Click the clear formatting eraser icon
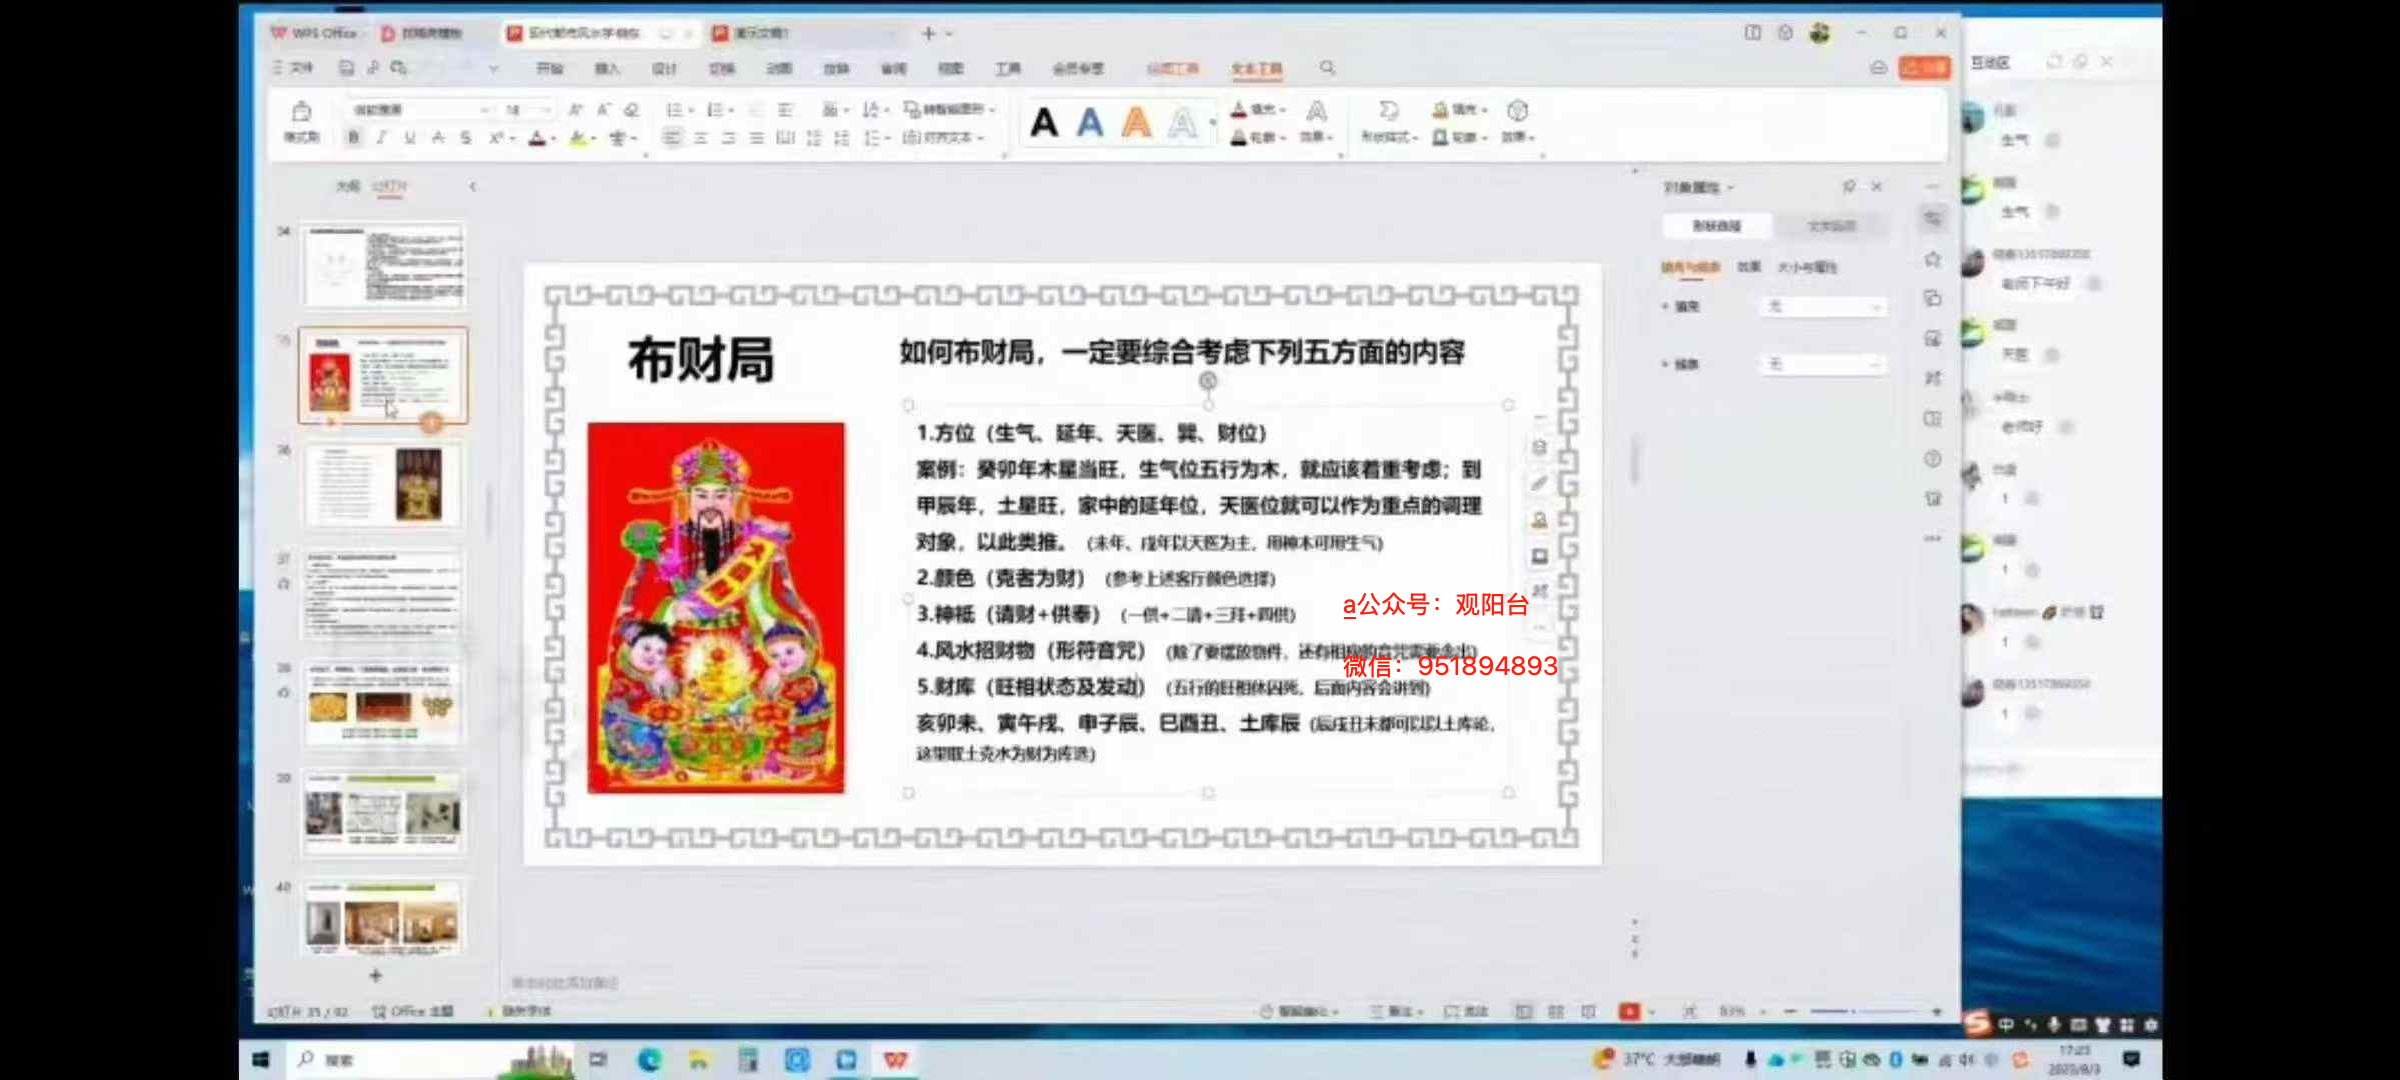The height and width of the screenshot is (1080, 2400). [x=631, y=110]
